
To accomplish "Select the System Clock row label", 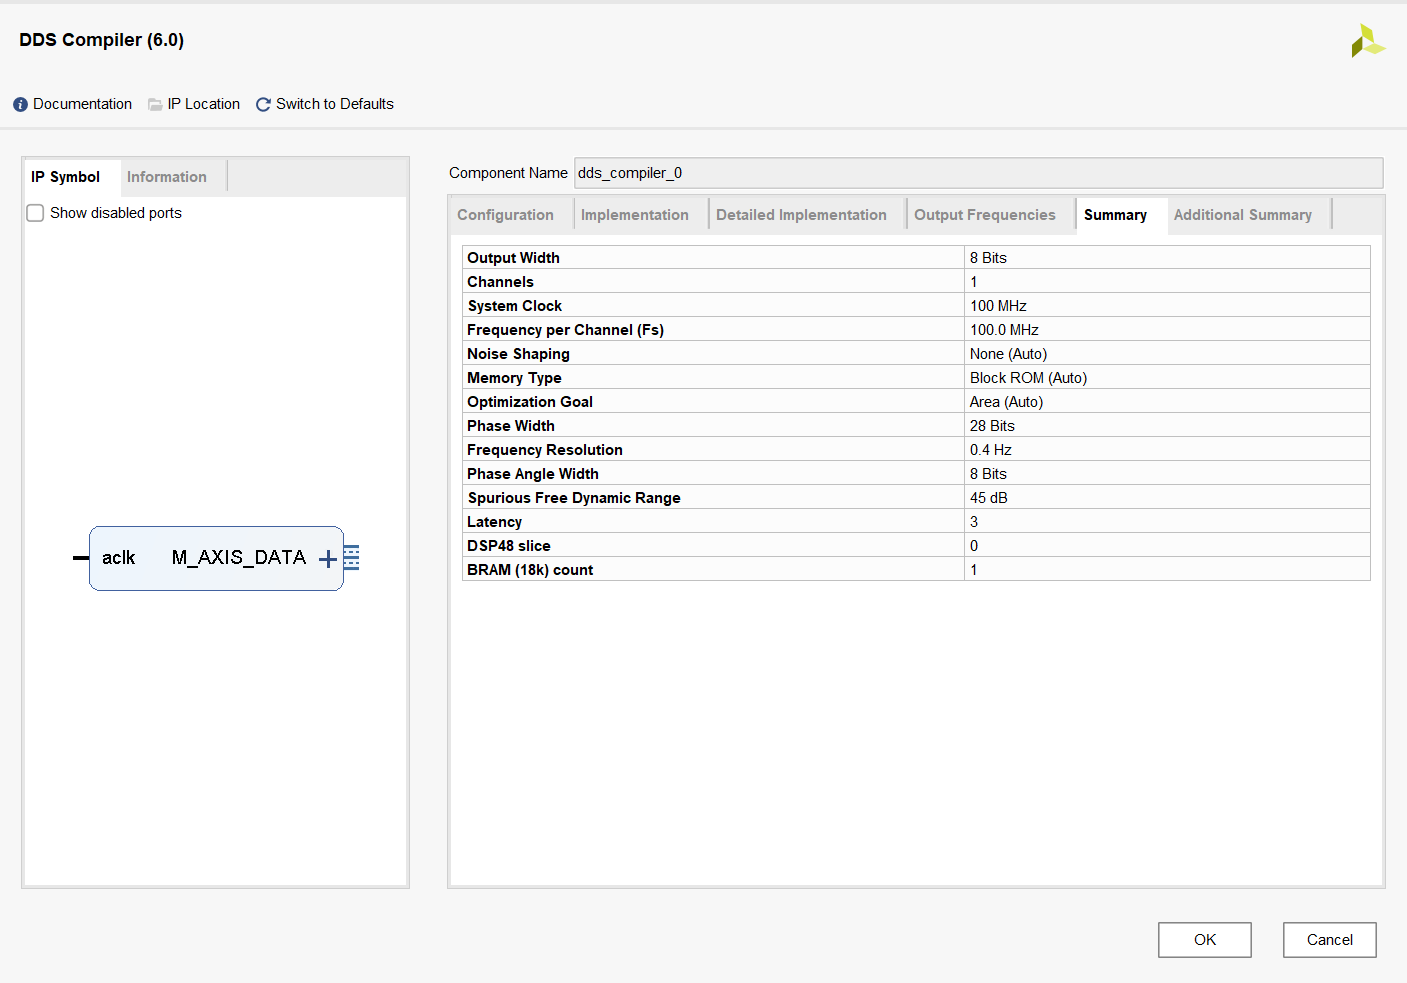I will tap(514, 306).
